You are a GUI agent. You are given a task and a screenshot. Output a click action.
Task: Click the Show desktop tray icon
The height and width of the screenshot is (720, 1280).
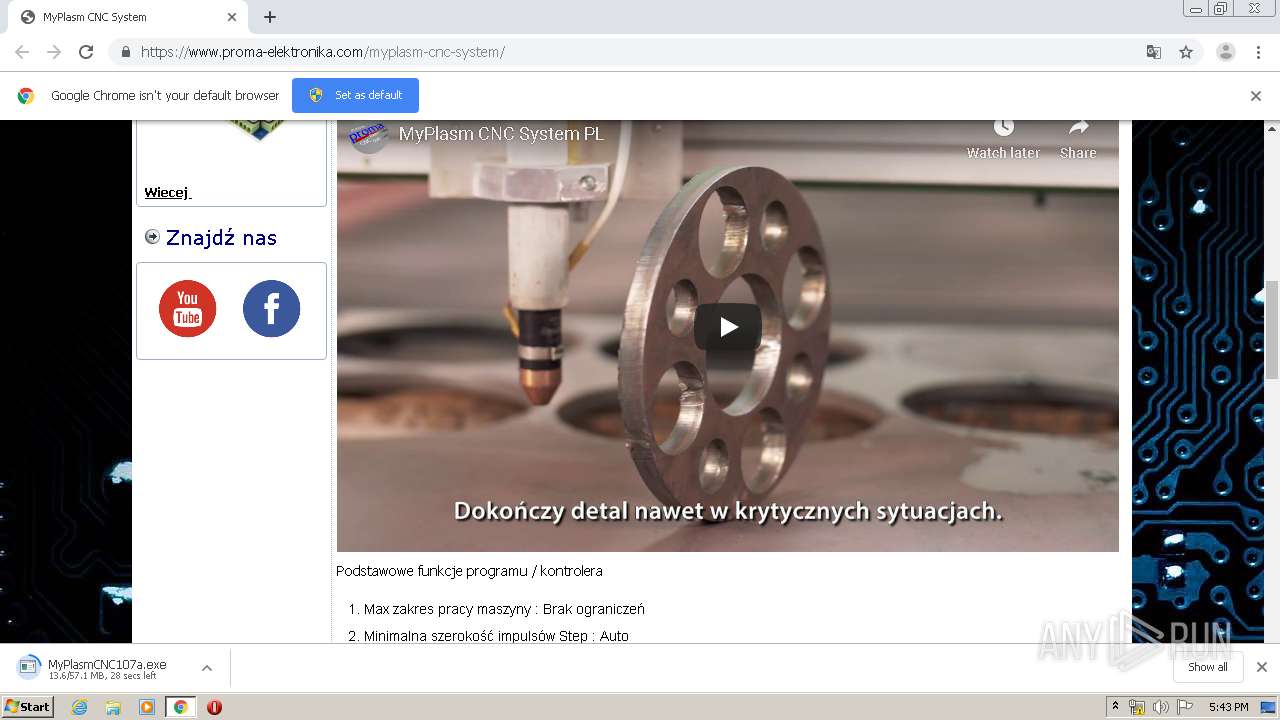pyautogui.click(x=1269, y=707)
